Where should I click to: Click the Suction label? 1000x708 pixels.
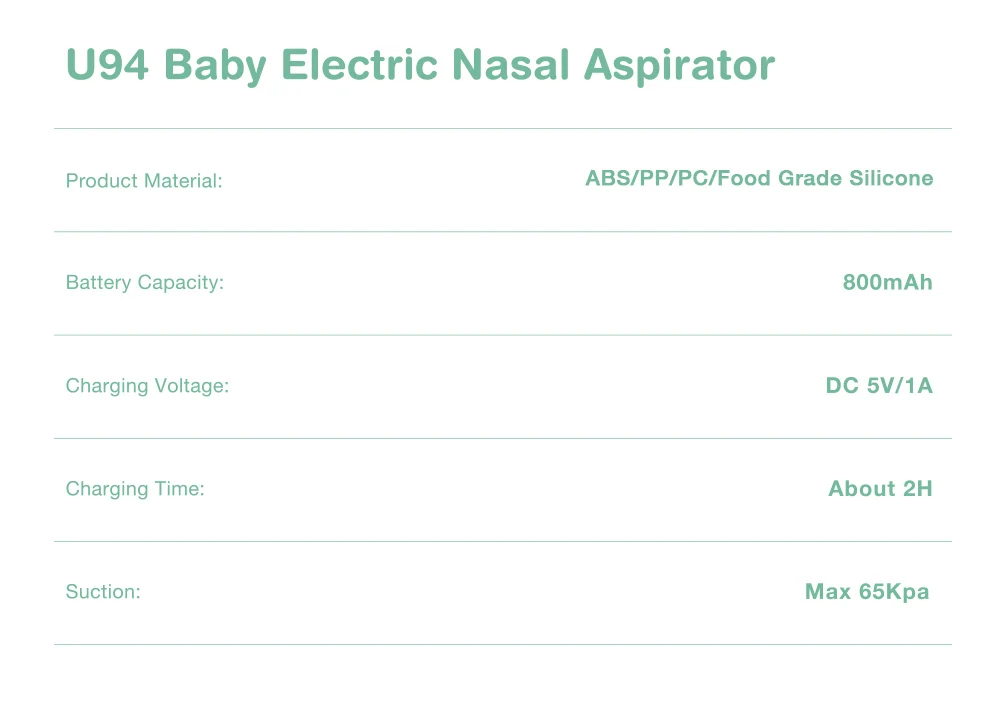(103, 592)
